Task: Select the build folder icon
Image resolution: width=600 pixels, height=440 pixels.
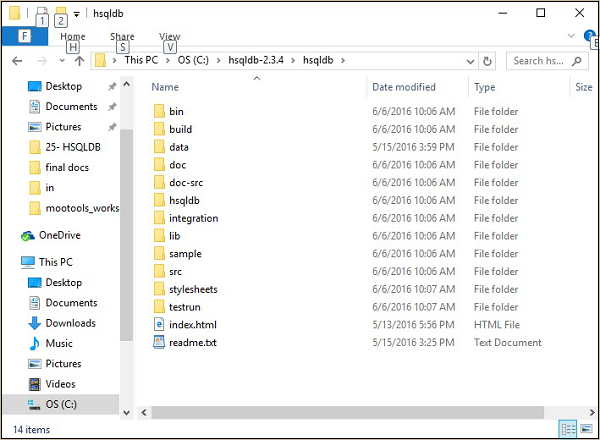Action: pos(159,129)
